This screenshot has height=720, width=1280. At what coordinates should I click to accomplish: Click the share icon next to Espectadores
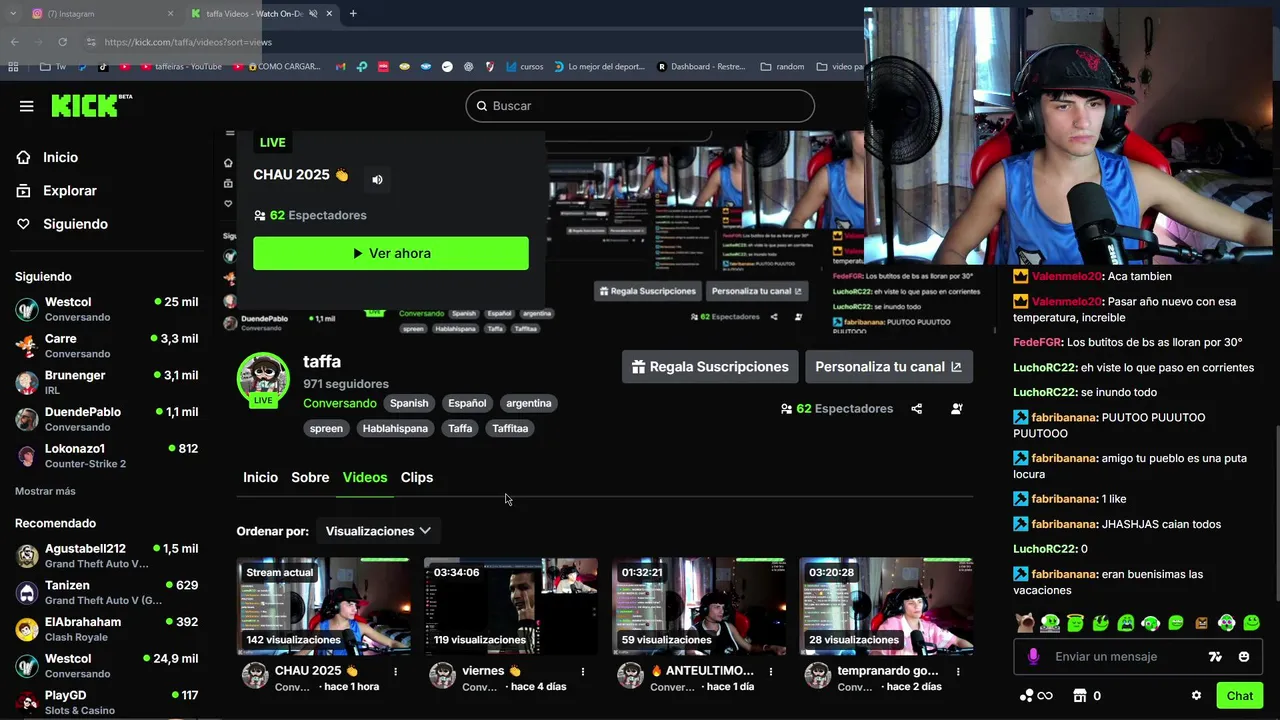pyautogui.click(x=917, y=409)
